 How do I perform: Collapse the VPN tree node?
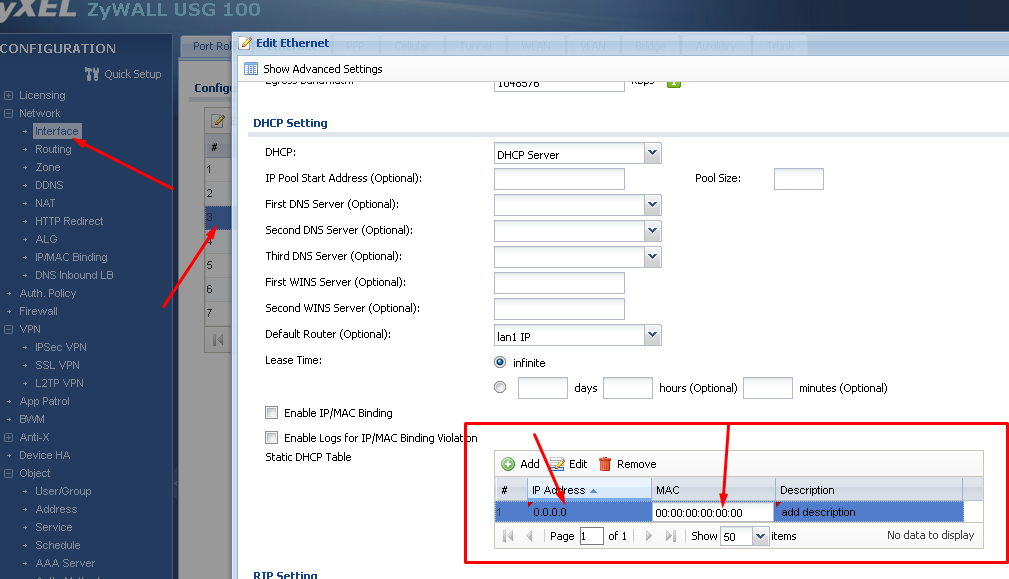[x=8, y=329]
